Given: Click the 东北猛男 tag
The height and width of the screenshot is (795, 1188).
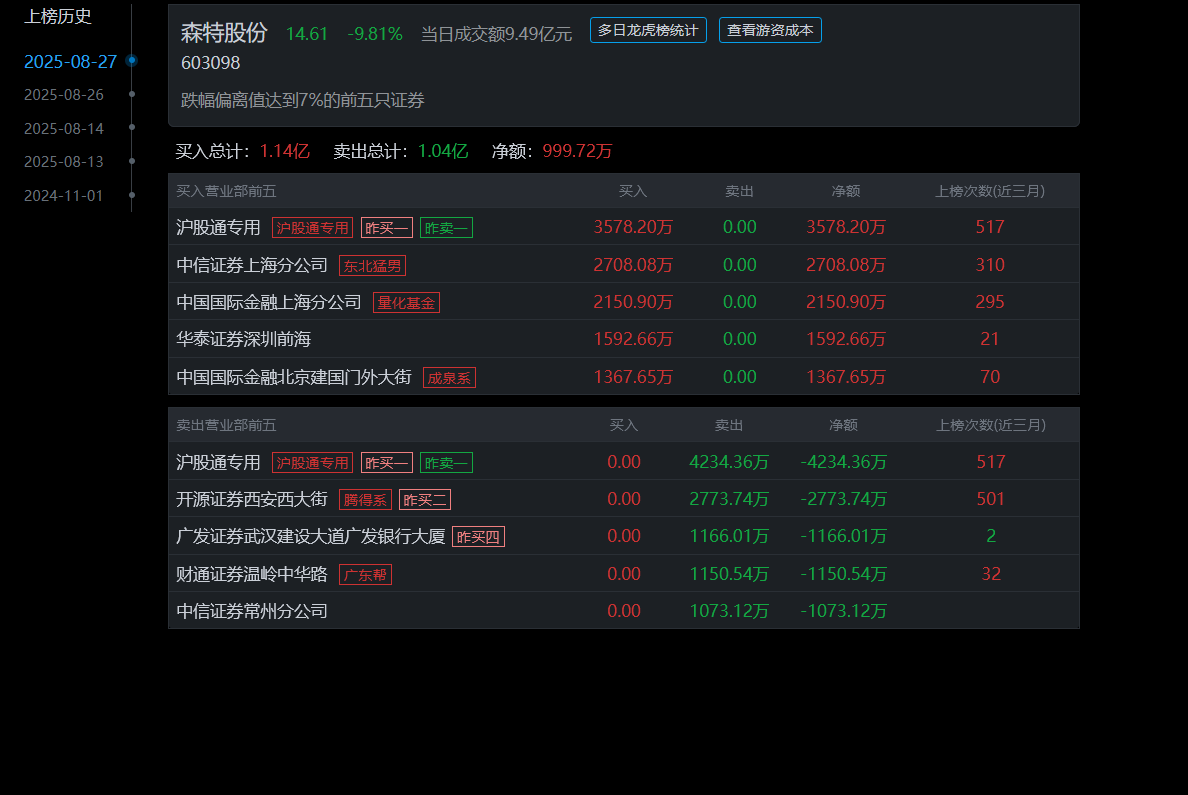Looking at the screenshot, I should [372, 265].
